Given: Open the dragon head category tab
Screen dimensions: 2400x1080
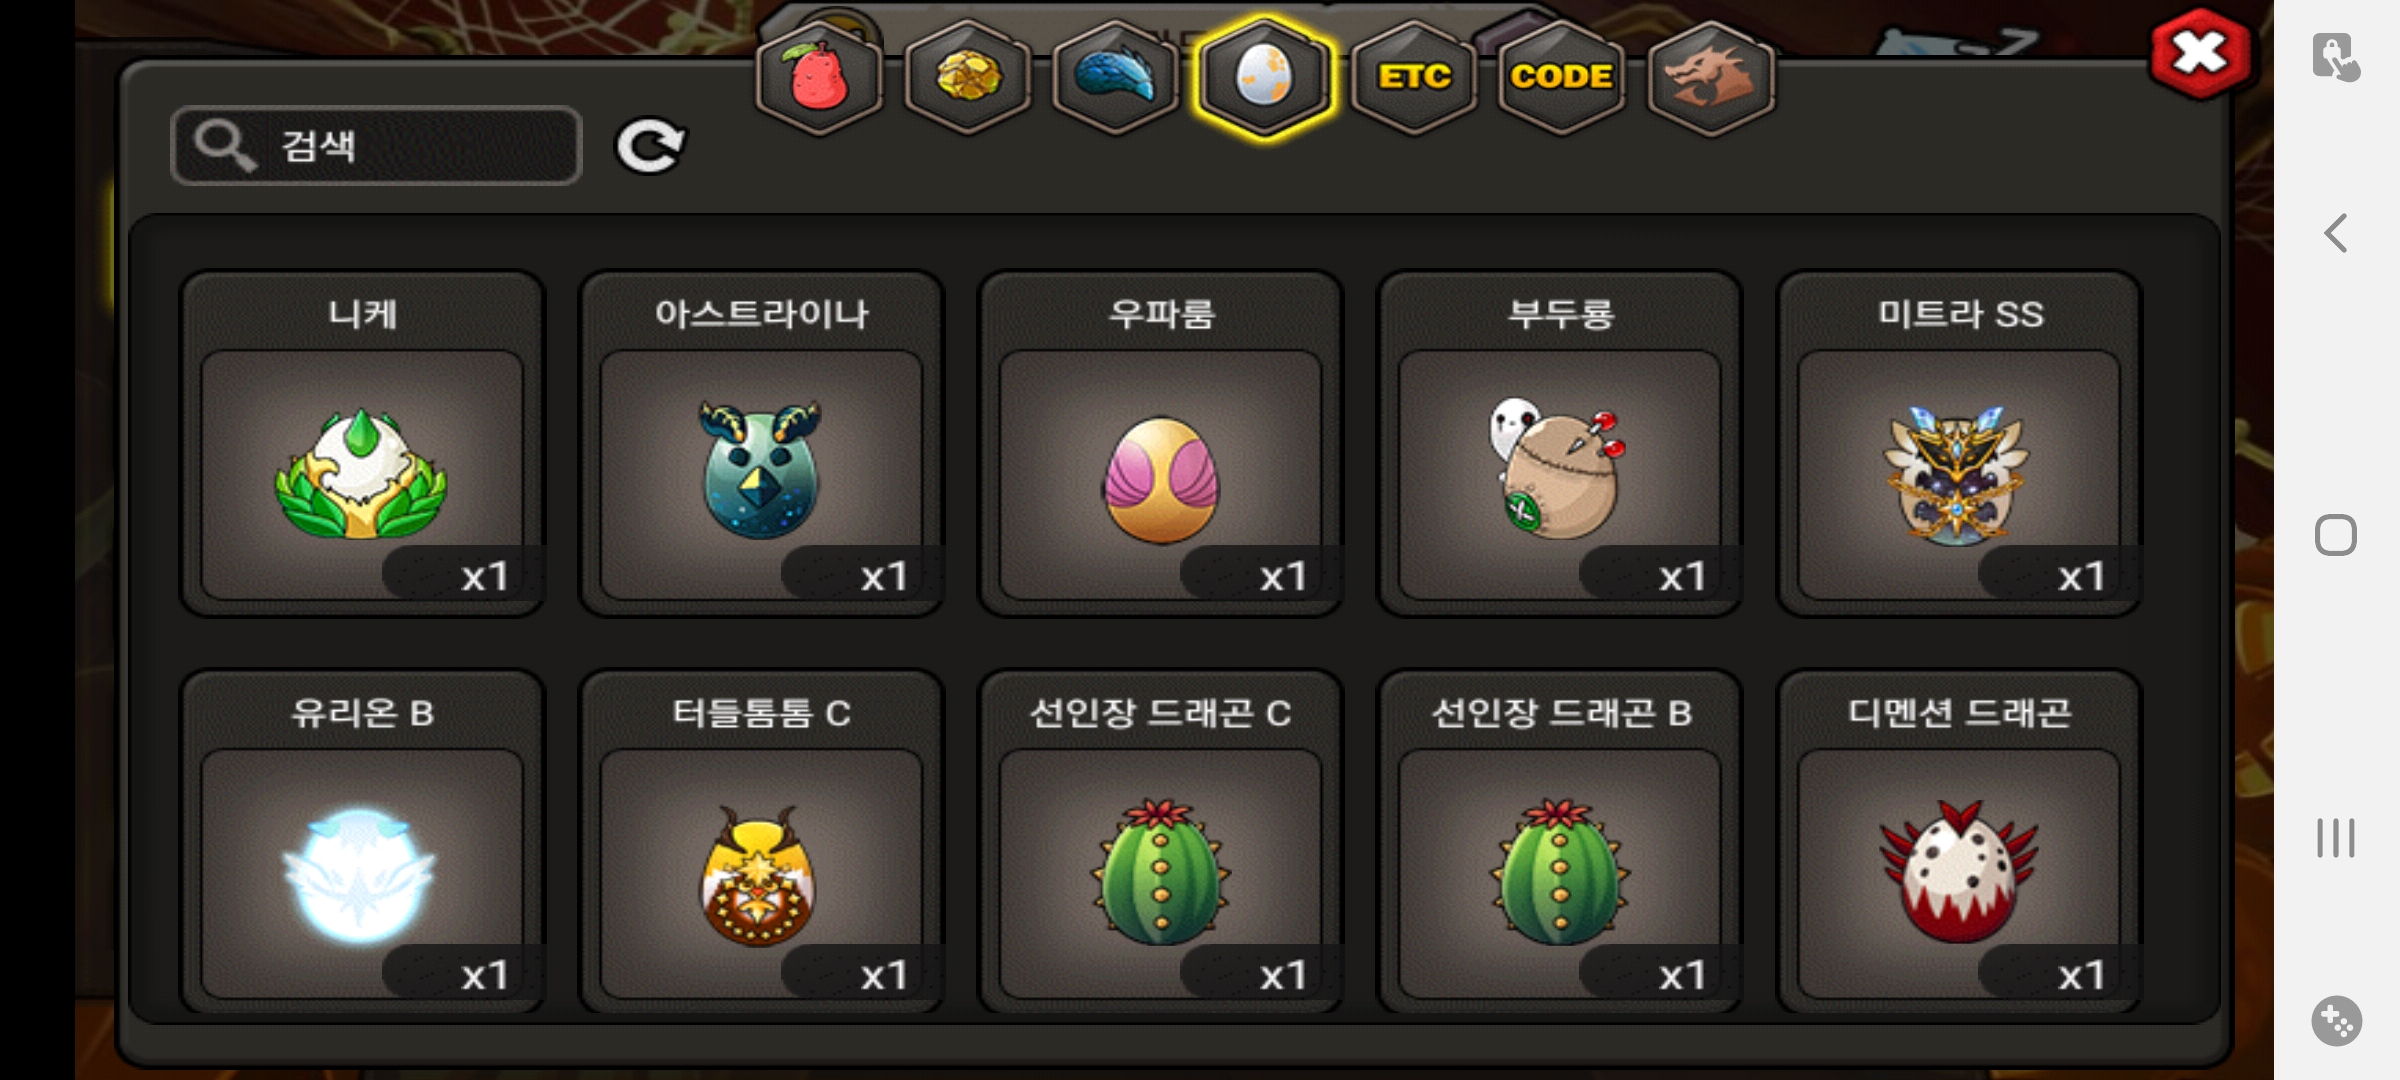Looking at the screenshot, I should pyautogui.click(x=1710, y=78).
